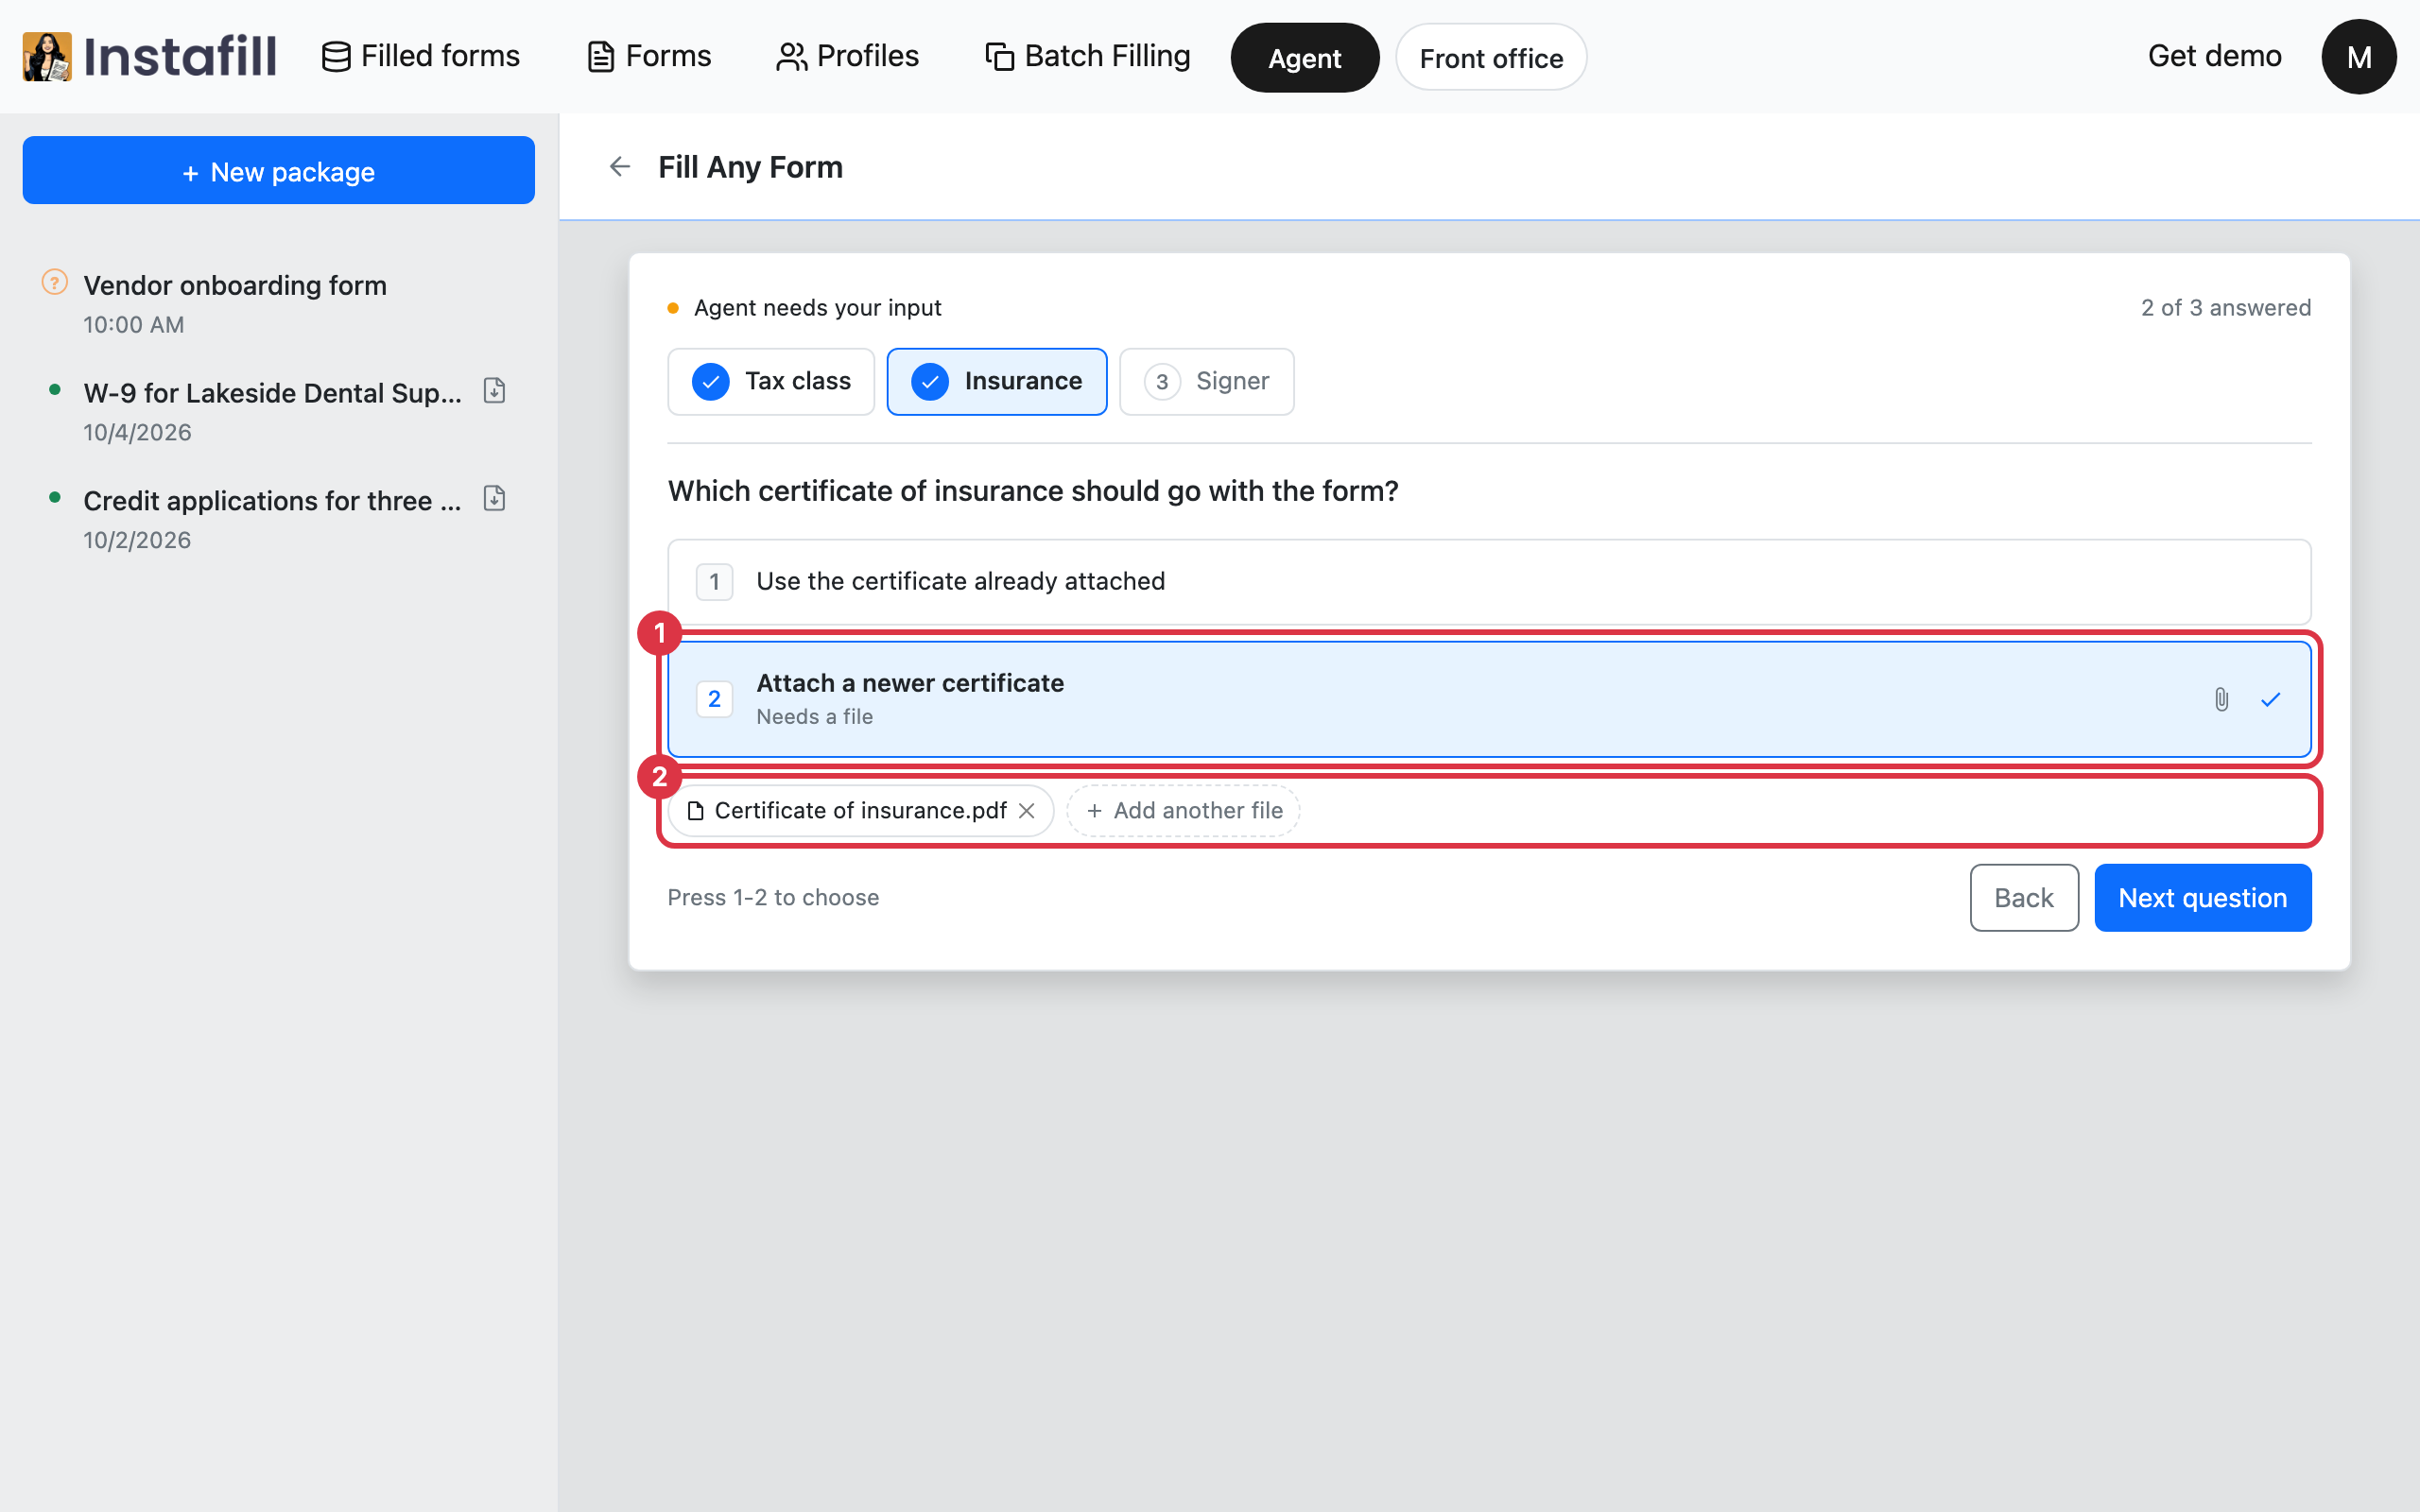
Task: Click the 'Agent needs your input' status text
Action: (x=817, y=308)
